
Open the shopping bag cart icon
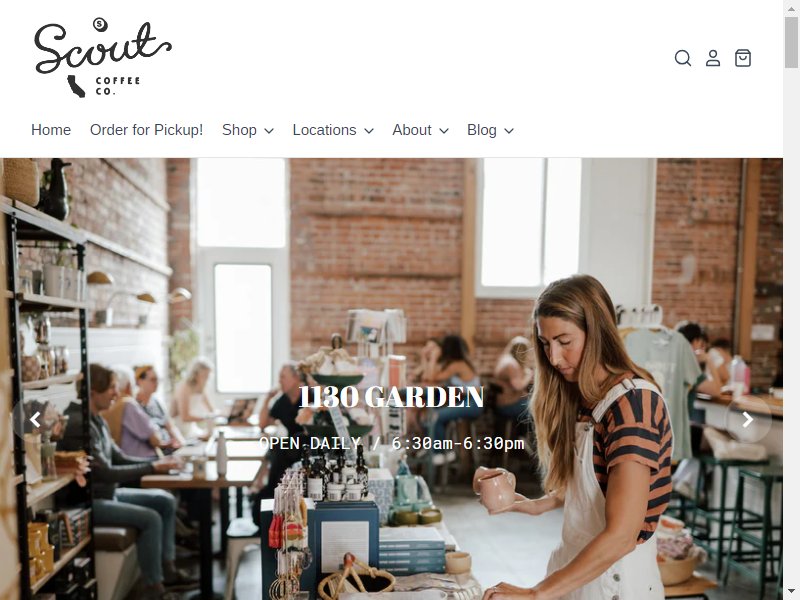pyautogui.click(x=743, y=58)
